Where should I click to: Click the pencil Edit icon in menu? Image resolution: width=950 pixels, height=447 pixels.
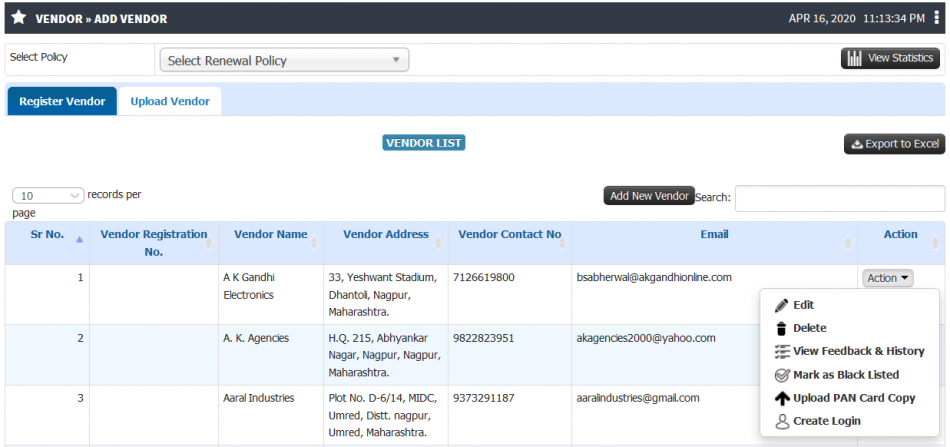point(782,305)
